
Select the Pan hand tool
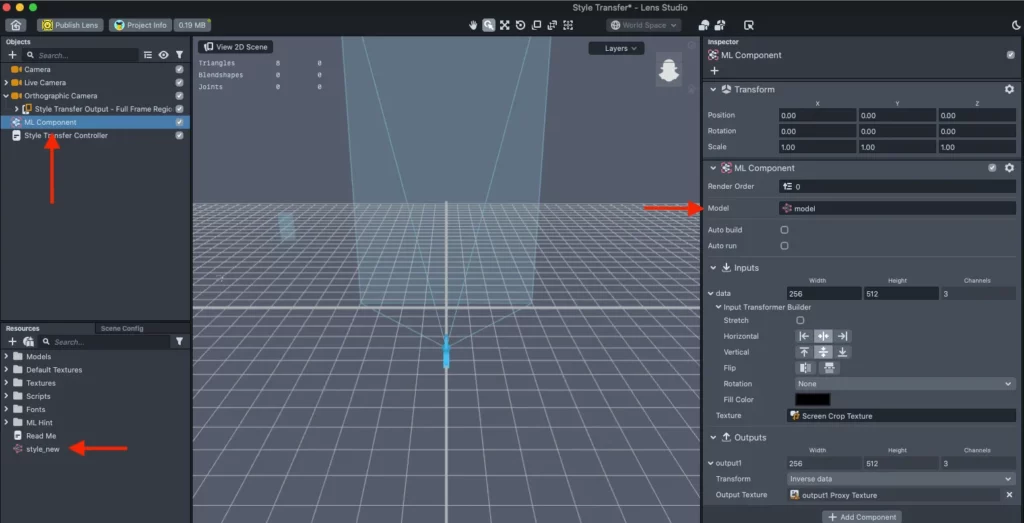(x=473, y=25)
